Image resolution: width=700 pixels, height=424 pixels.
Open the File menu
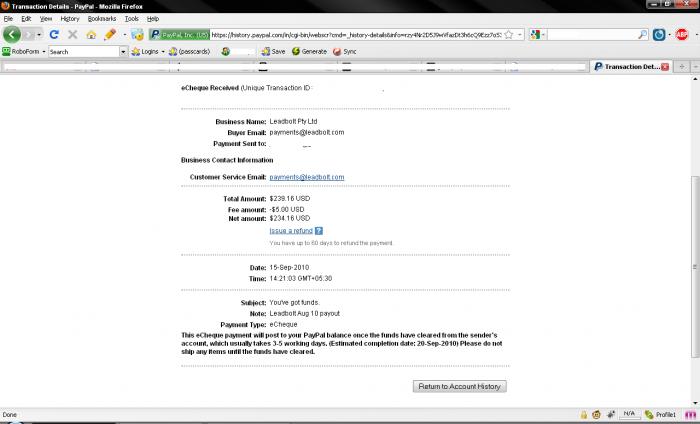point(8,19)
